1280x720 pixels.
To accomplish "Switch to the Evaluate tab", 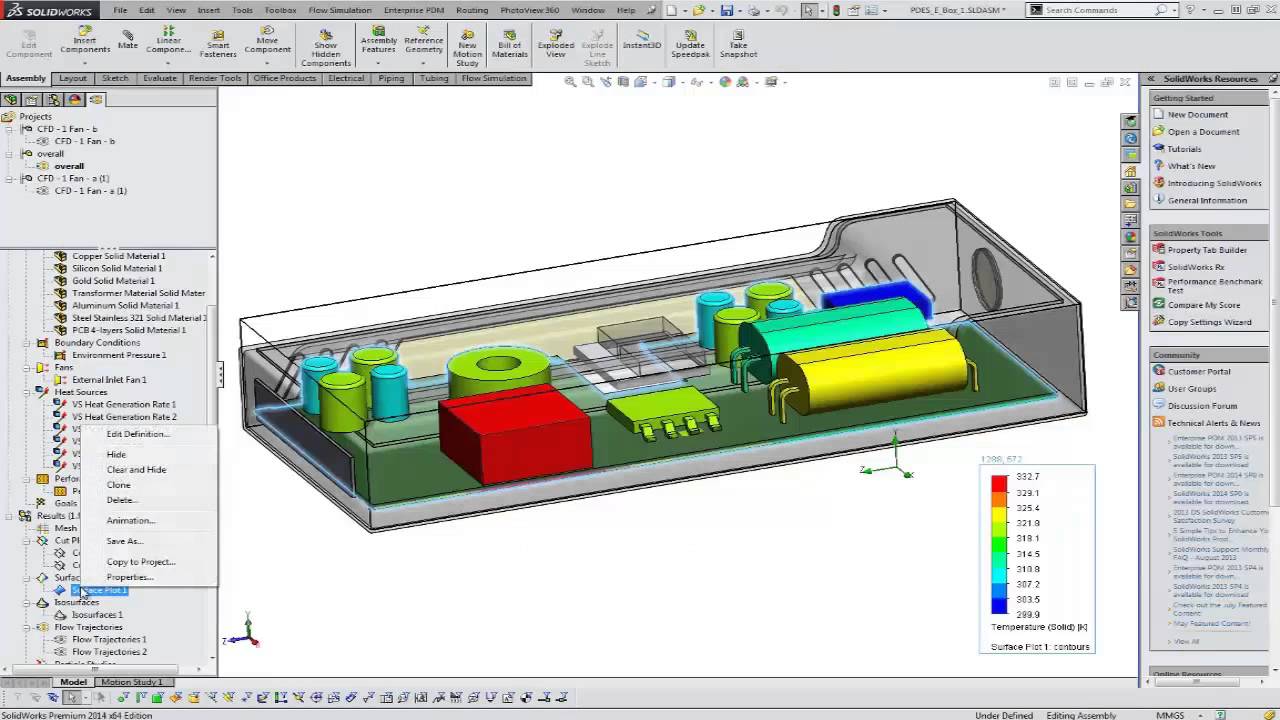I will [x=159, y=78].
